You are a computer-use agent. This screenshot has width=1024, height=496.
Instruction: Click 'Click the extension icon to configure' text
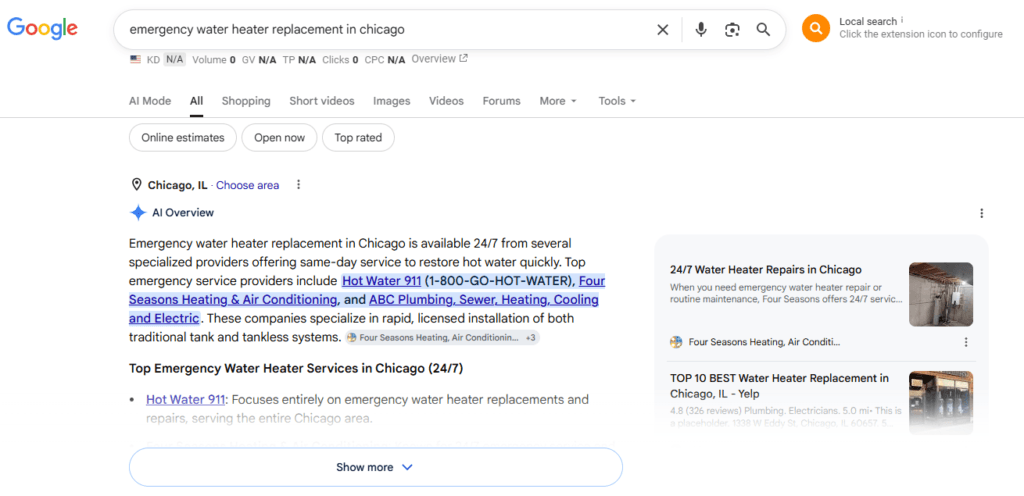(921, 34)
